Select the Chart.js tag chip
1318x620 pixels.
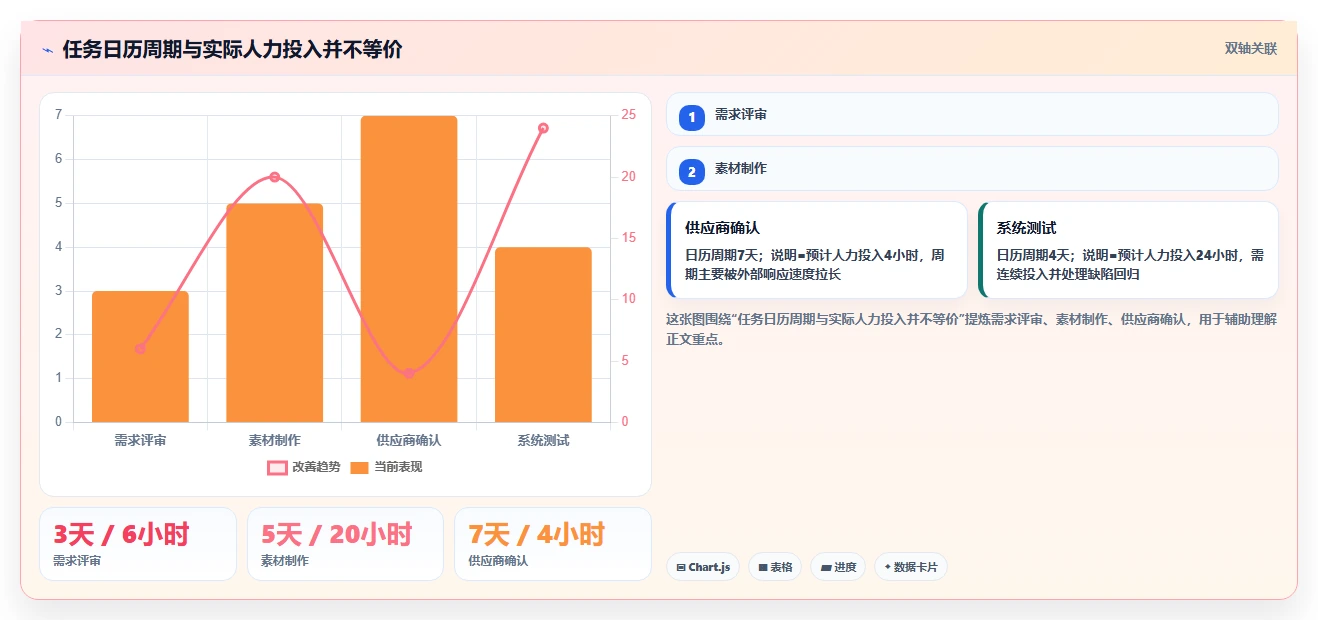point(703,567)
